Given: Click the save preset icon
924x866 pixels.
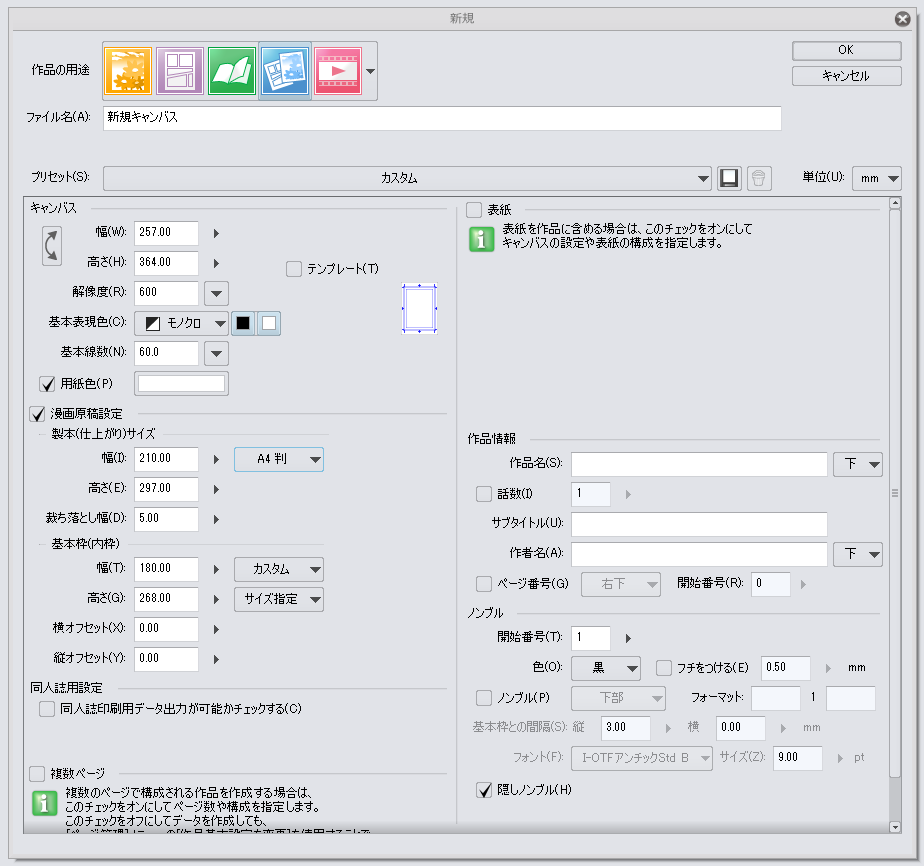Looking at the screenshot, I should [729, 178].
